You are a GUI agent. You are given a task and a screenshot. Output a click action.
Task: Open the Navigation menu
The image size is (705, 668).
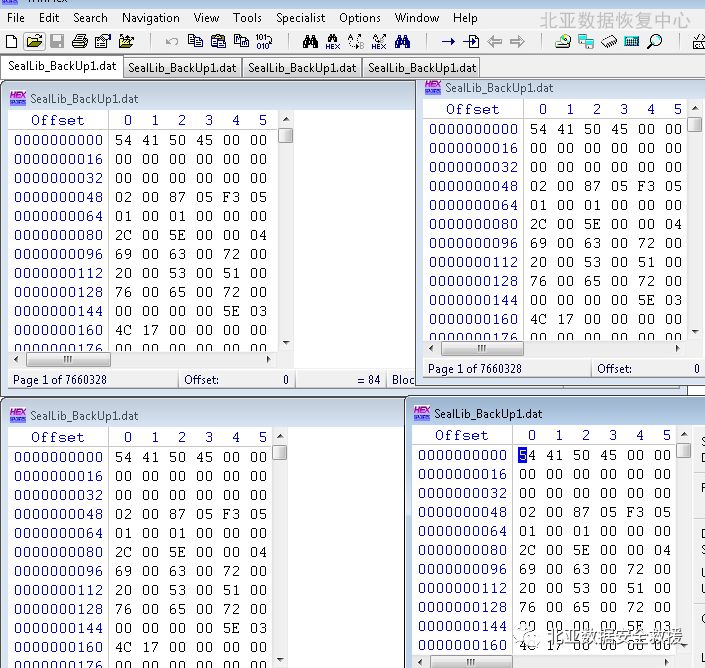click(x=151, y=18)
